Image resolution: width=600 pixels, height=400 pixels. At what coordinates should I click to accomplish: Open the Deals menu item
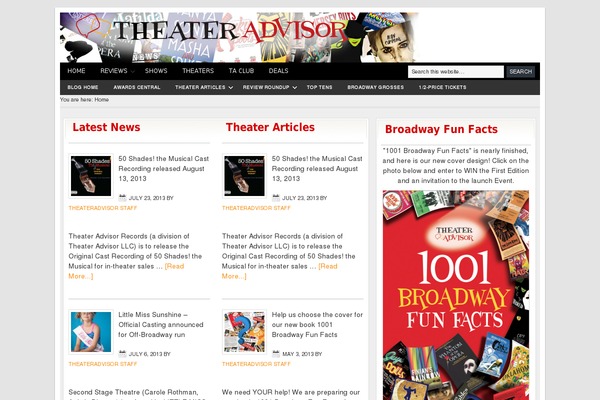tap(278, 71)
